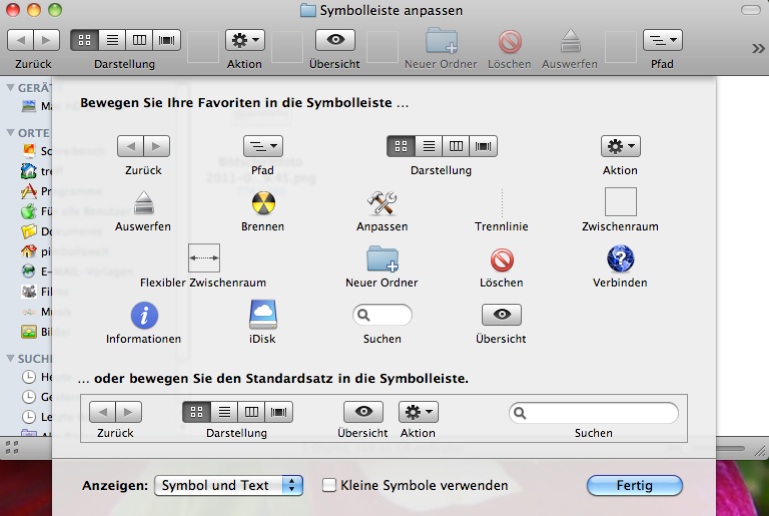
Task: Click the toolbar's forward arrow under Zurück
Action: point(47,40)
